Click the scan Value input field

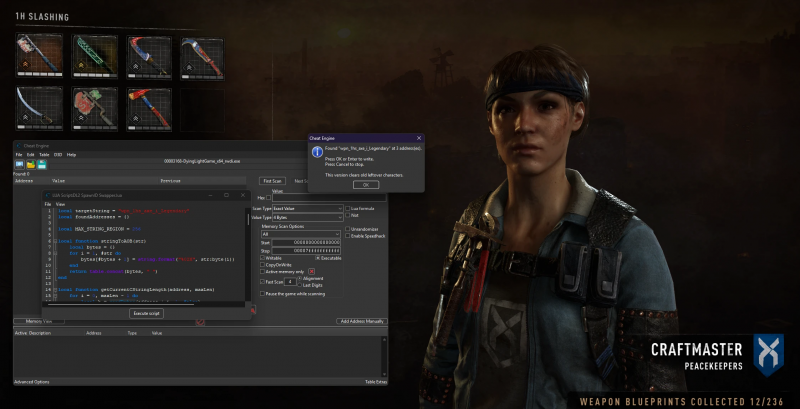(x=329, y=197)
